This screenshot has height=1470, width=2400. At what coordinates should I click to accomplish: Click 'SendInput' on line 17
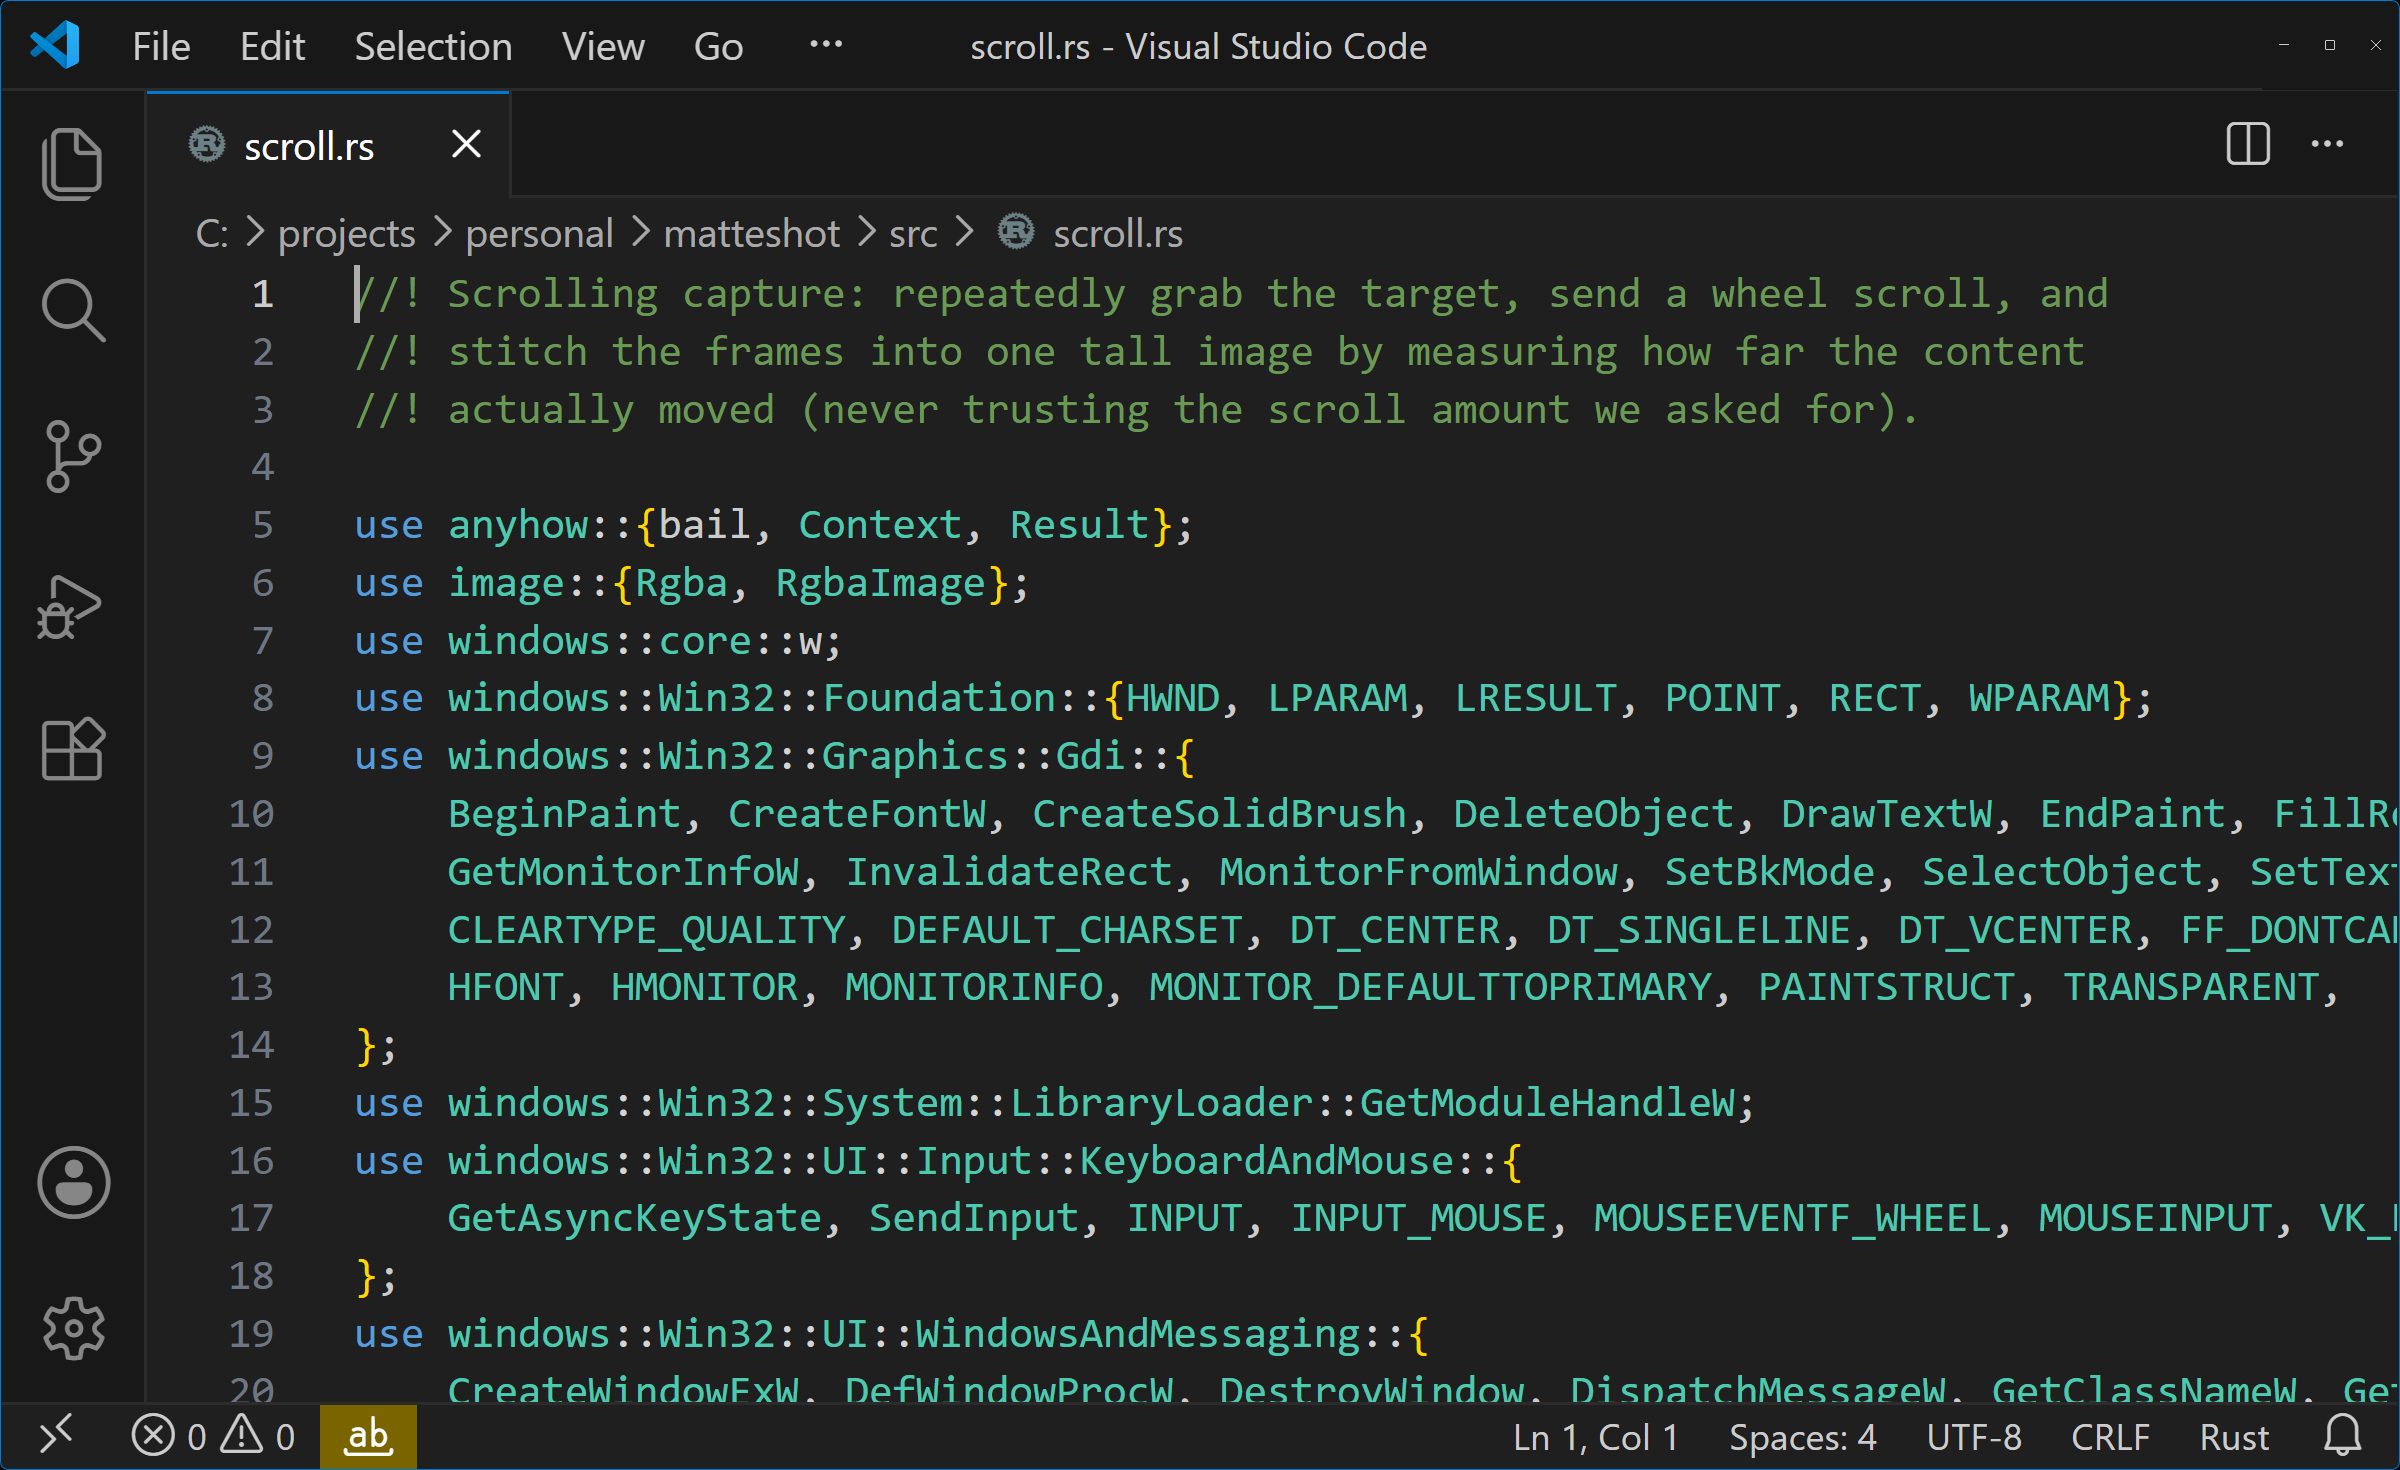click(974, 1218)
